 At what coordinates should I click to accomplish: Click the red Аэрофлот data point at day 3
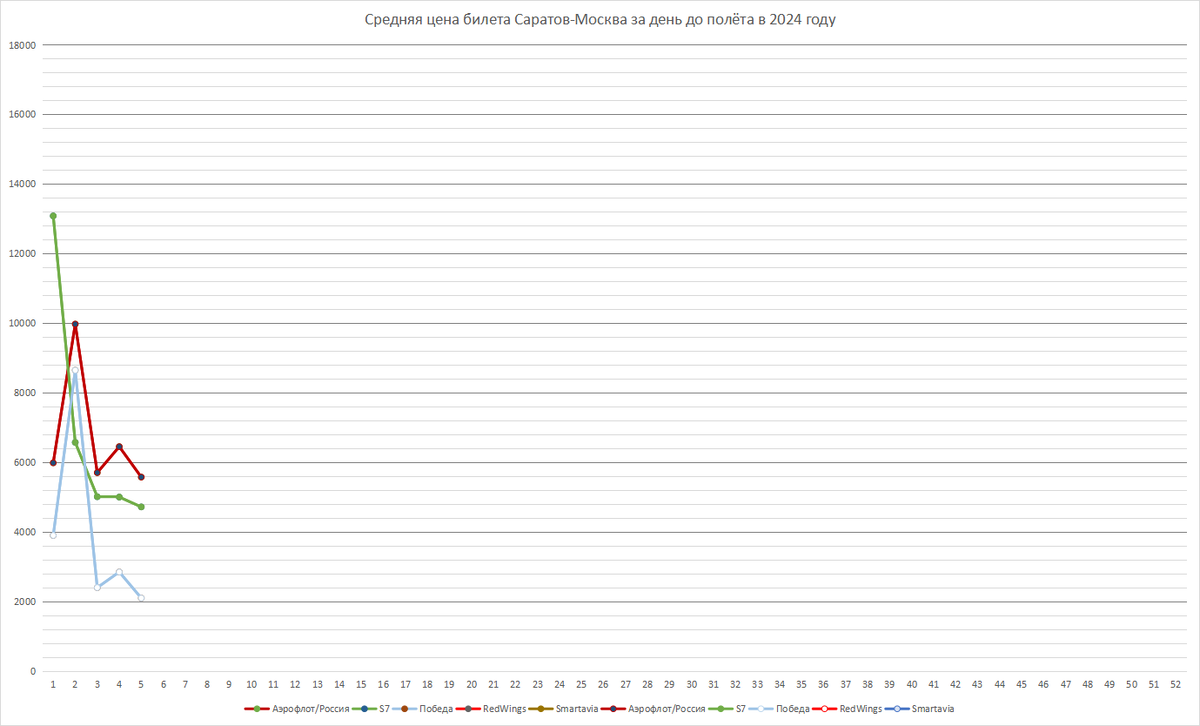97,472
